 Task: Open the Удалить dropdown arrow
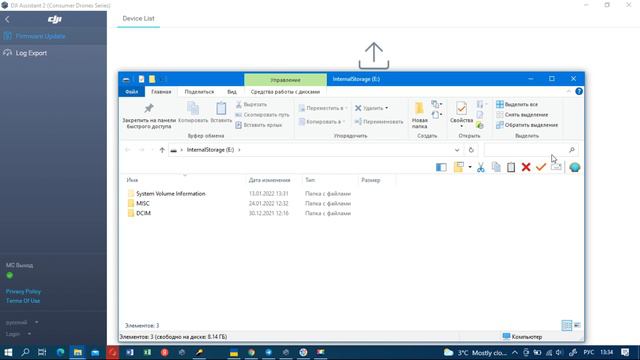pyautogui.click(x=387, y=108)
